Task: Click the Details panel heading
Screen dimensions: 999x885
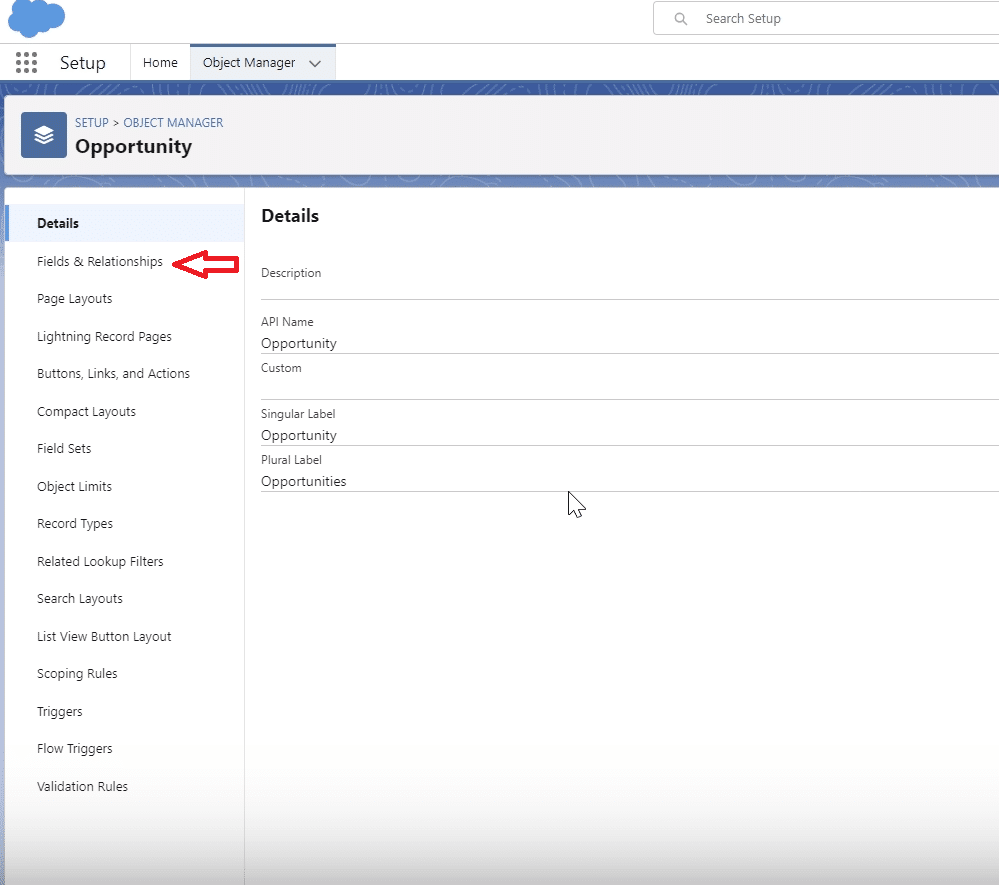Action: coord(290,216)
